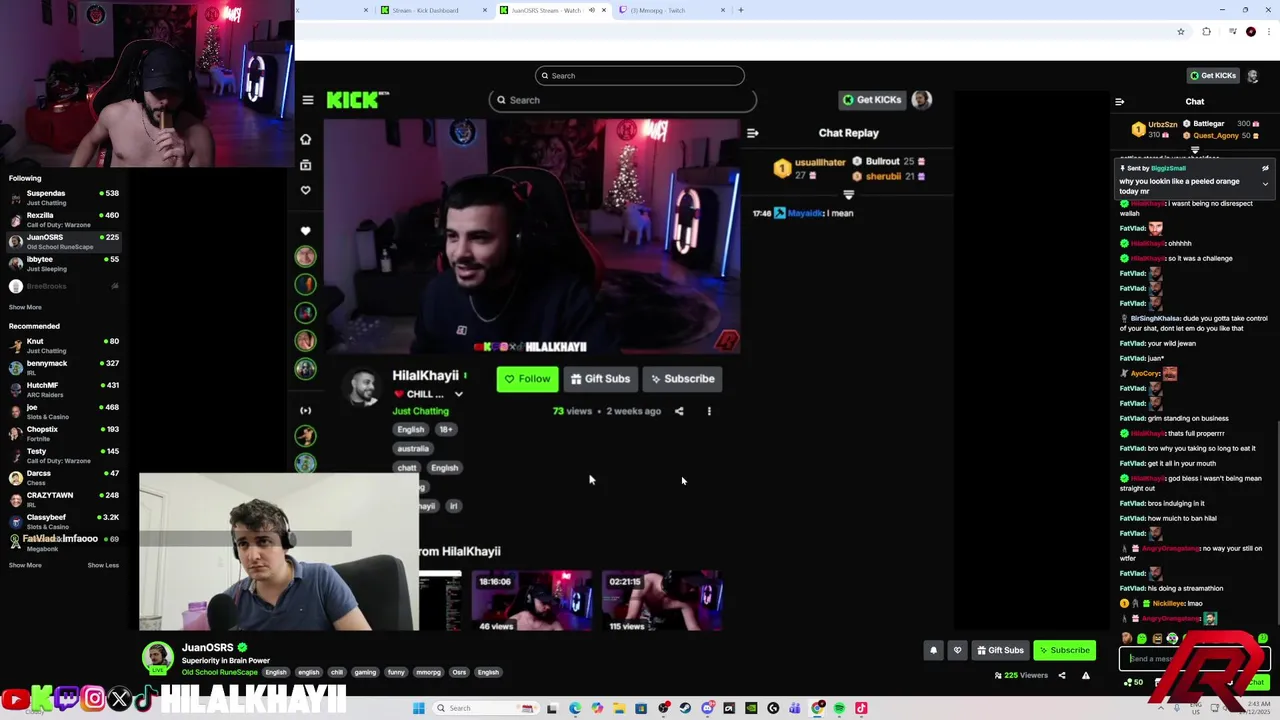Viewport: 1280px width, 720px height.
Task: Unpin the BiggzSmall pinned message
Action: 1265,168
